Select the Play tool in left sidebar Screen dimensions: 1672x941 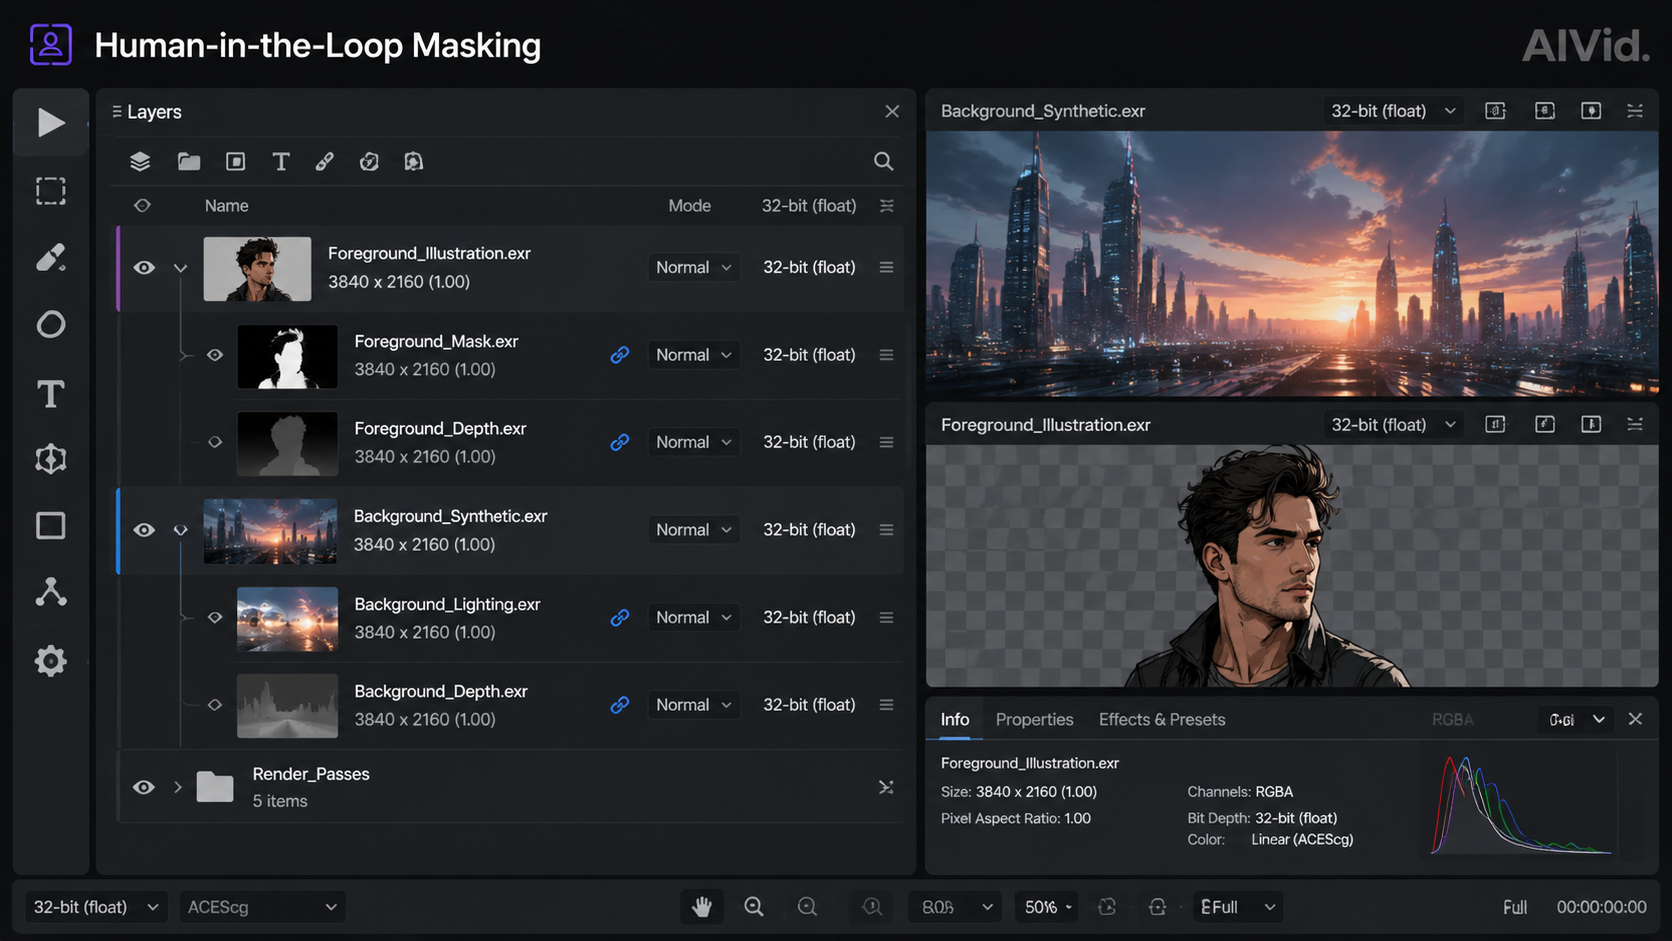point(51,123)
